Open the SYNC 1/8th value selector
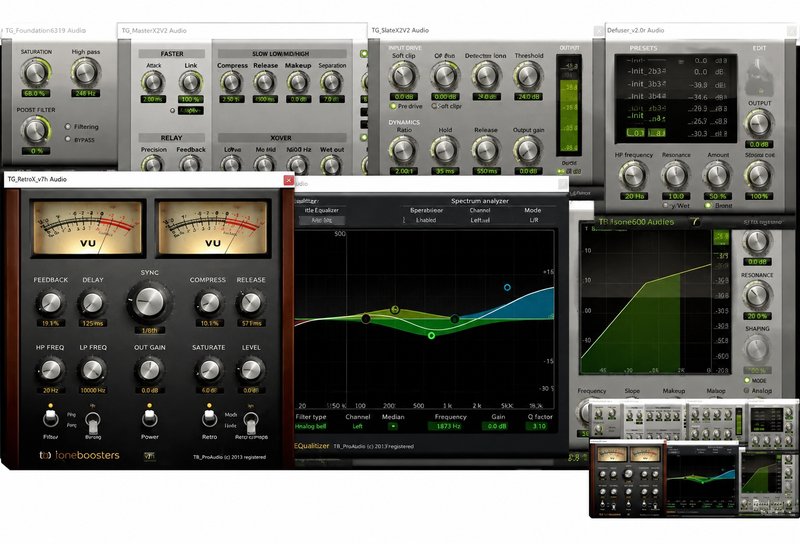This screenshot has height=544, width=800. click(x=149, y=330)
